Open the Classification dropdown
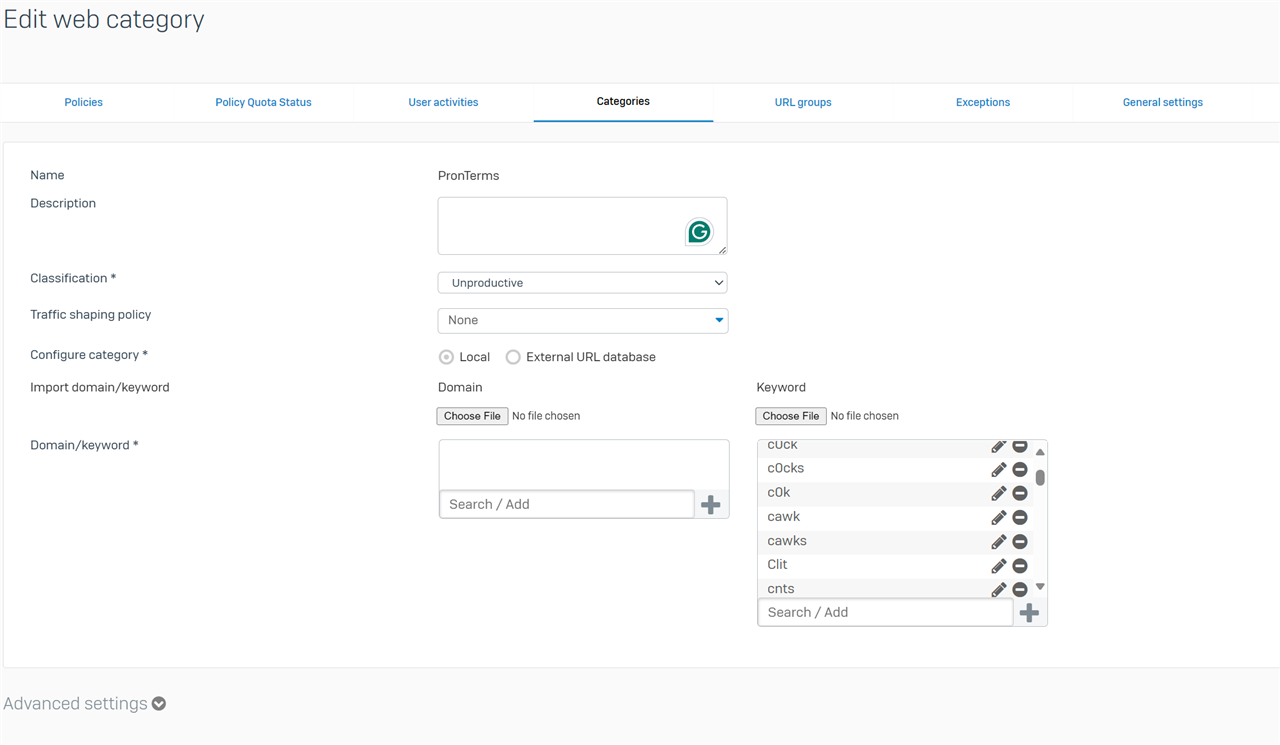1280x745 pixels. point(582,283)
